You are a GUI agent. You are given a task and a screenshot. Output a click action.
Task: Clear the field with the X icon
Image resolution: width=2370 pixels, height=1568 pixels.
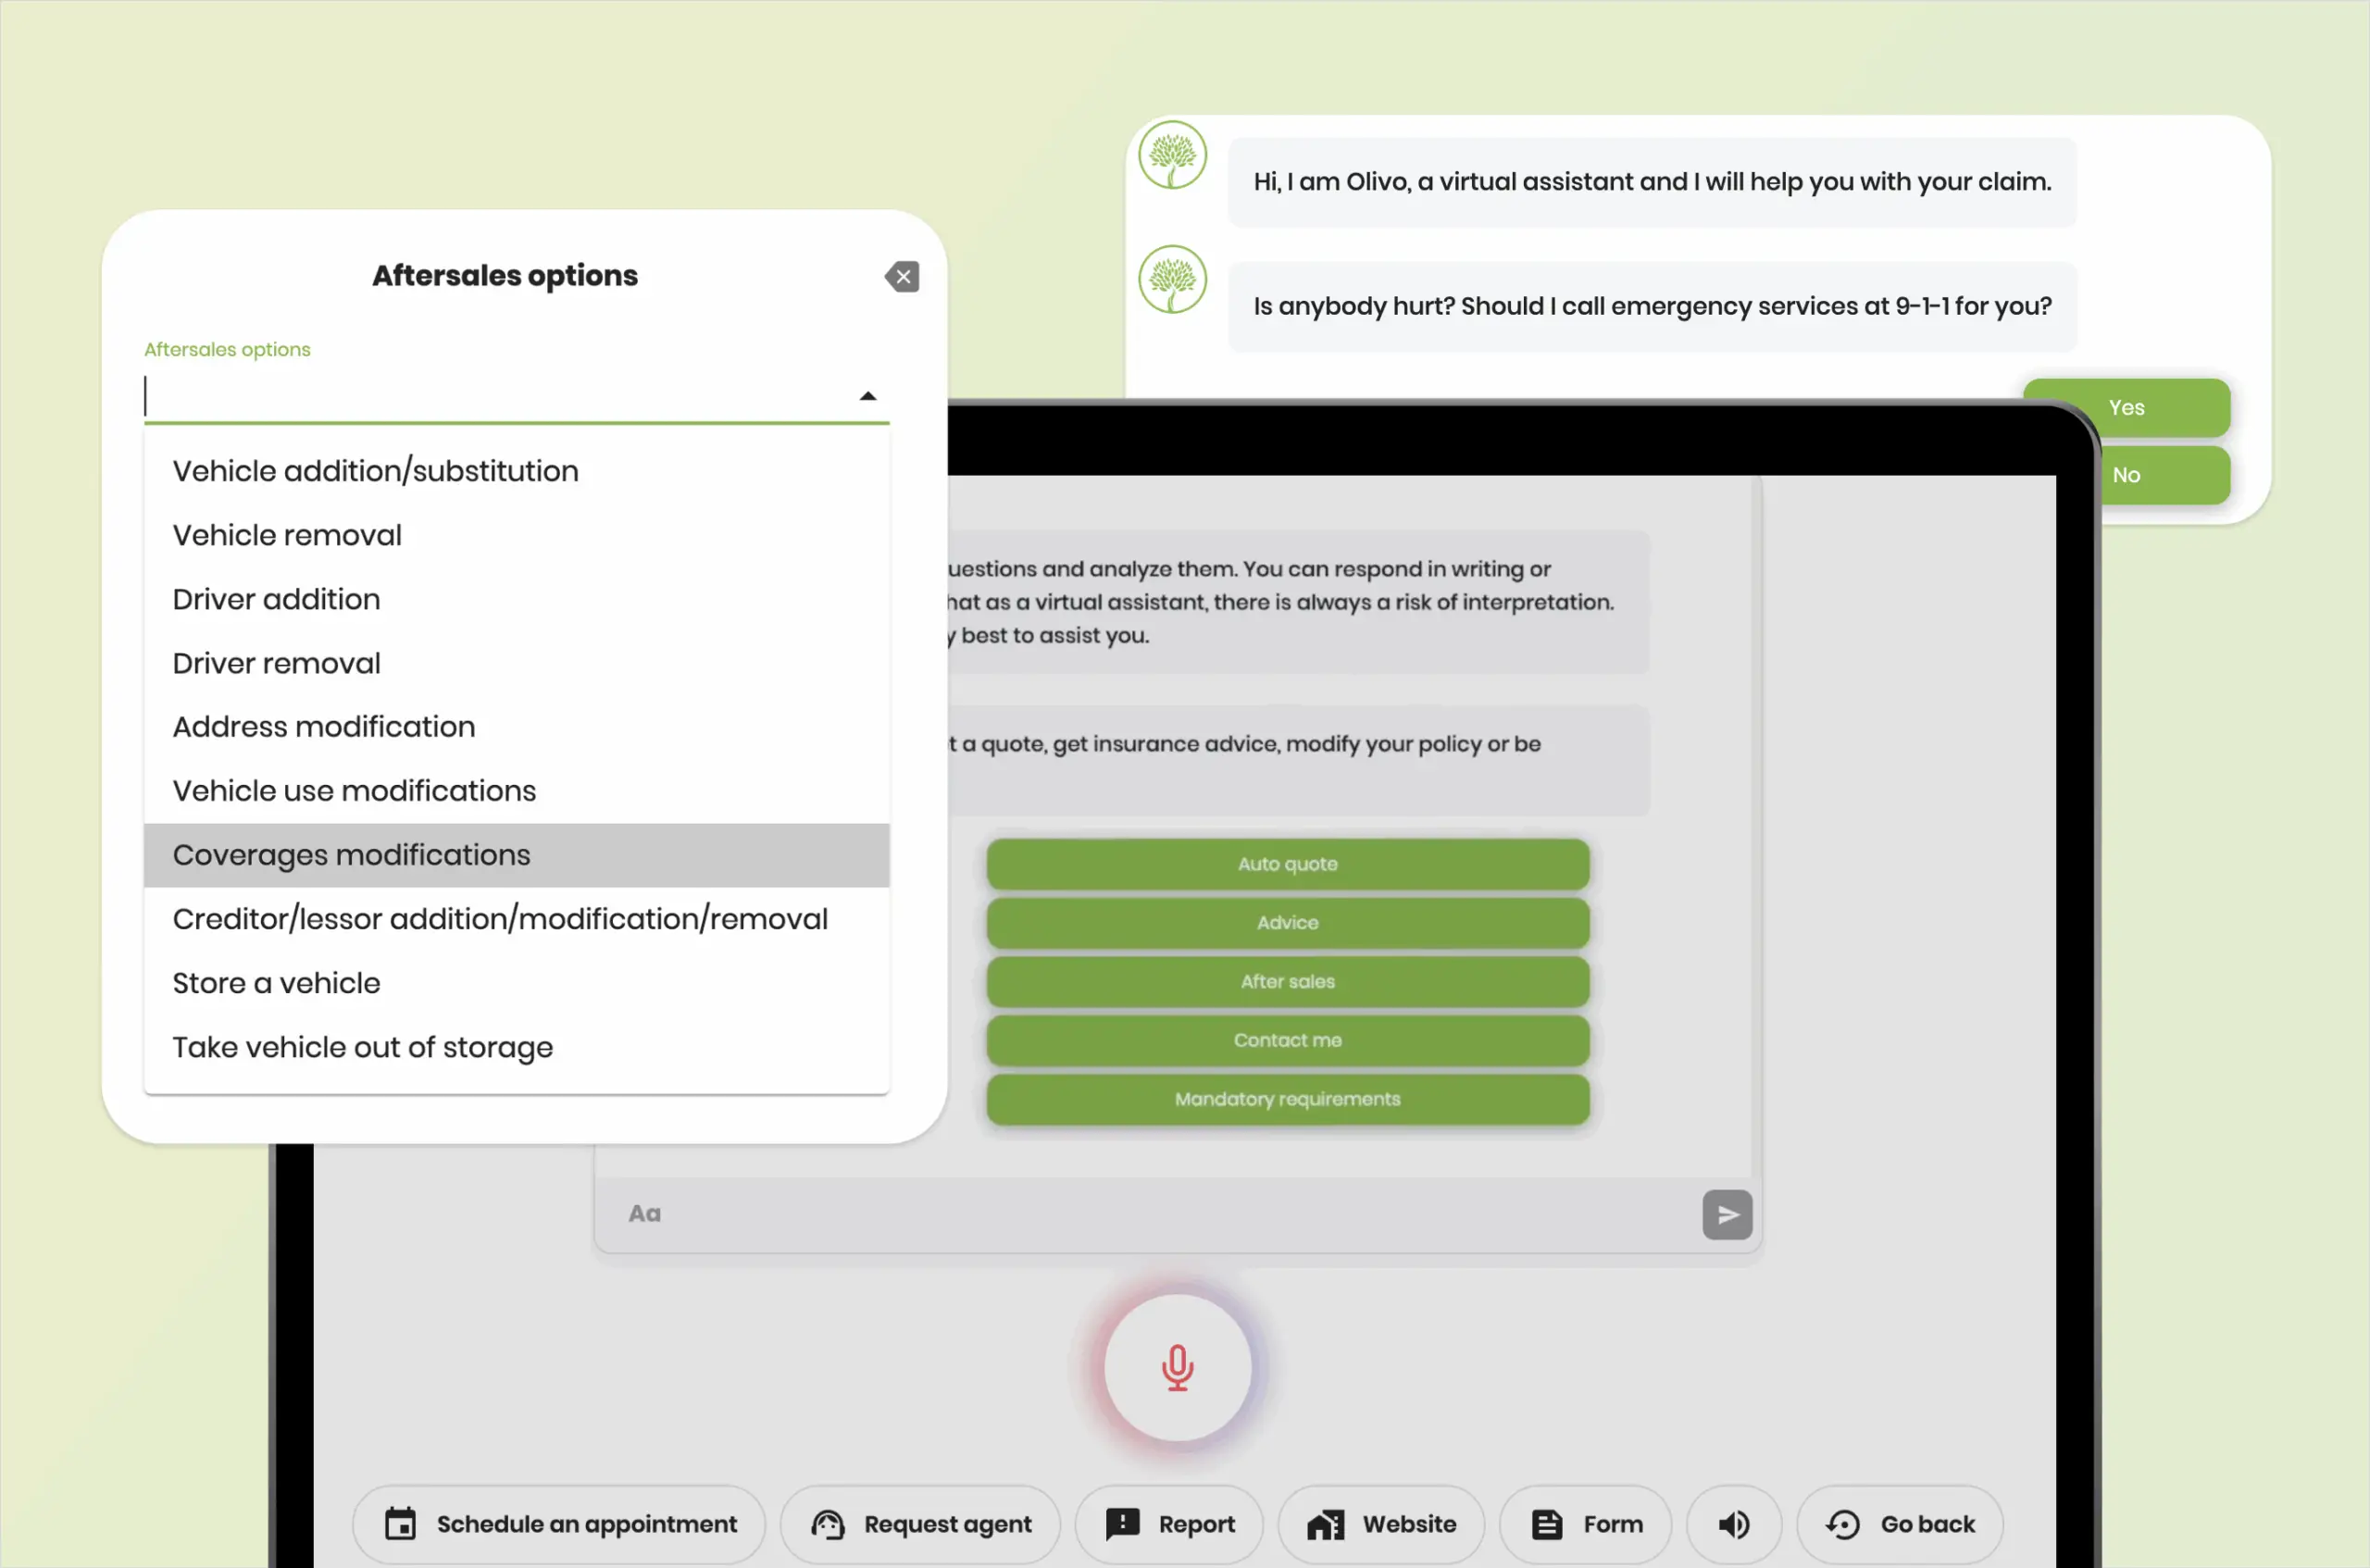(x=902, y=276)
